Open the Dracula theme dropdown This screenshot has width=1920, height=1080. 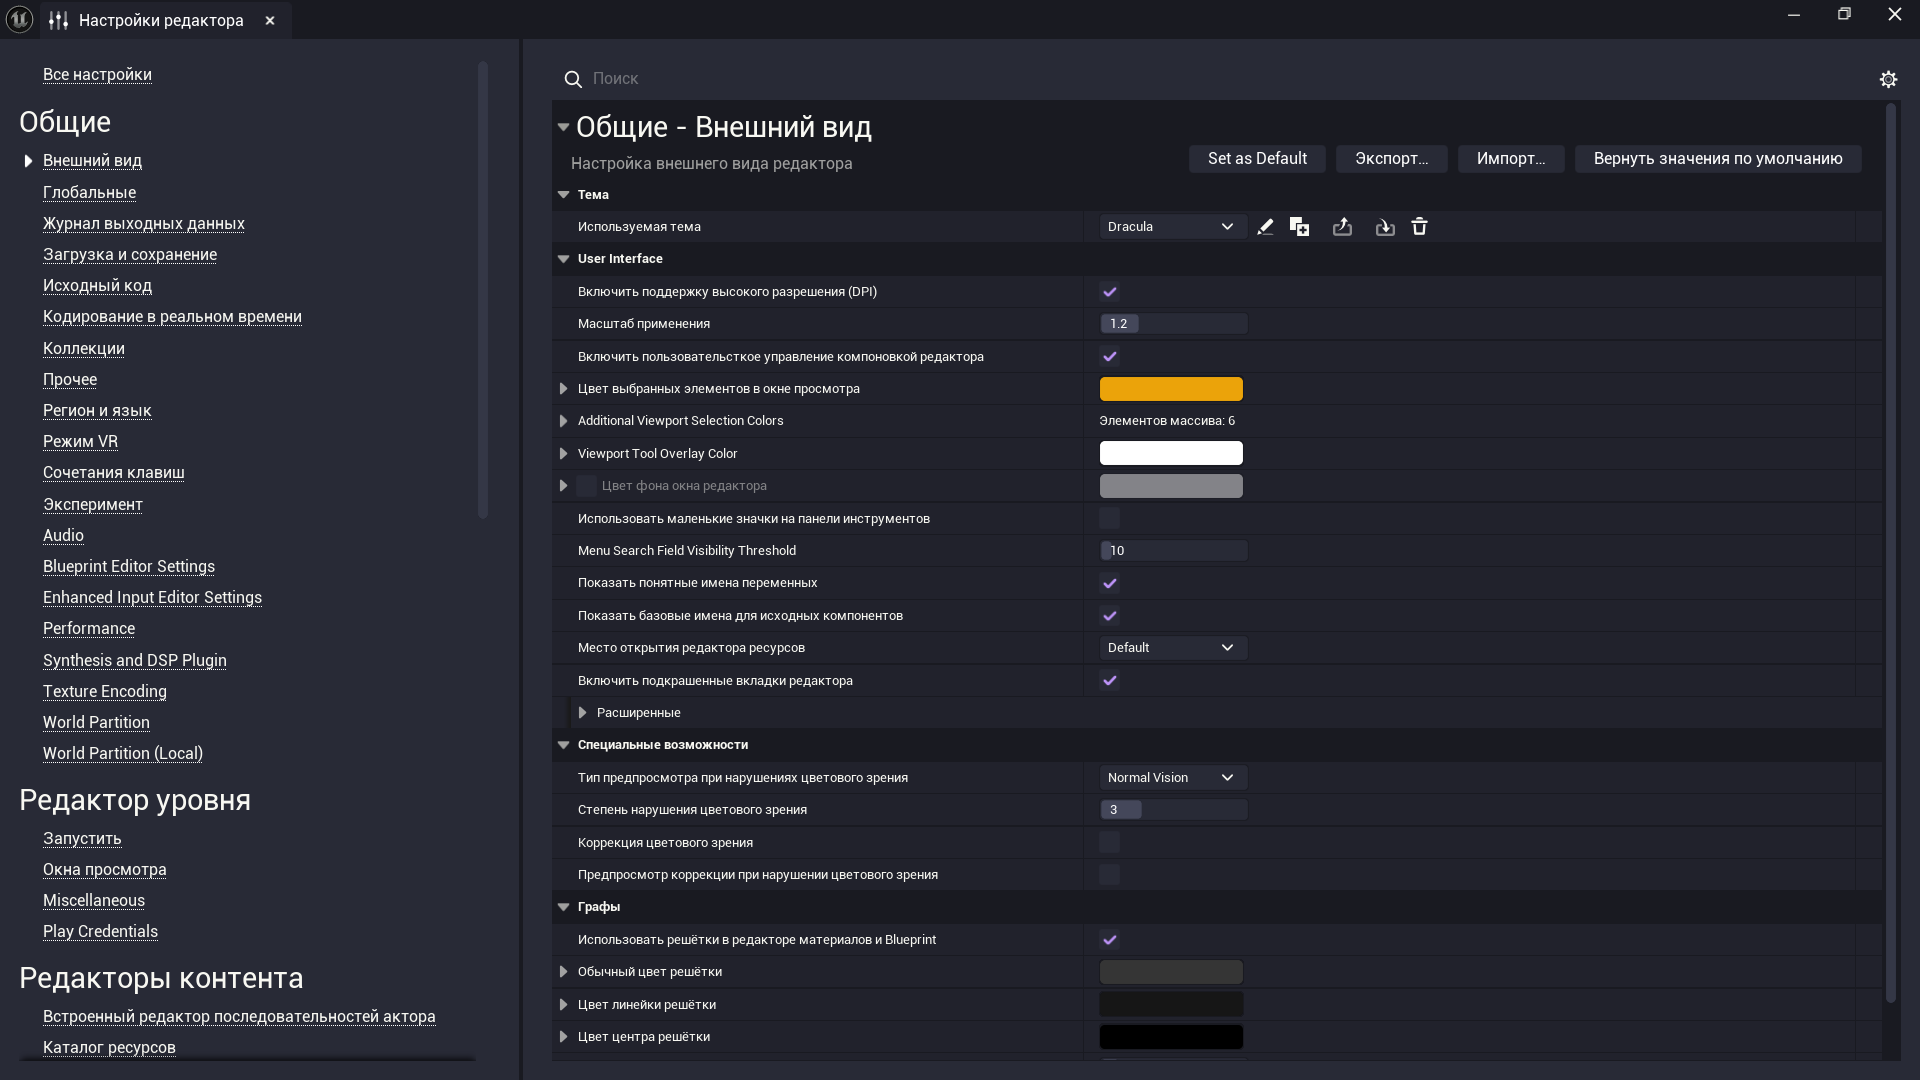coord(1172,227)
